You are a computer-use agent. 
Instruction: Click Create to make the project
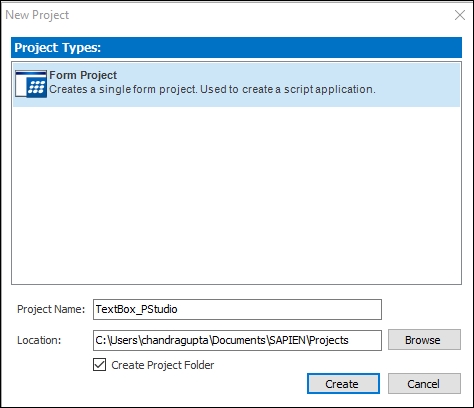pyautogui.click(x=343, y=384)
